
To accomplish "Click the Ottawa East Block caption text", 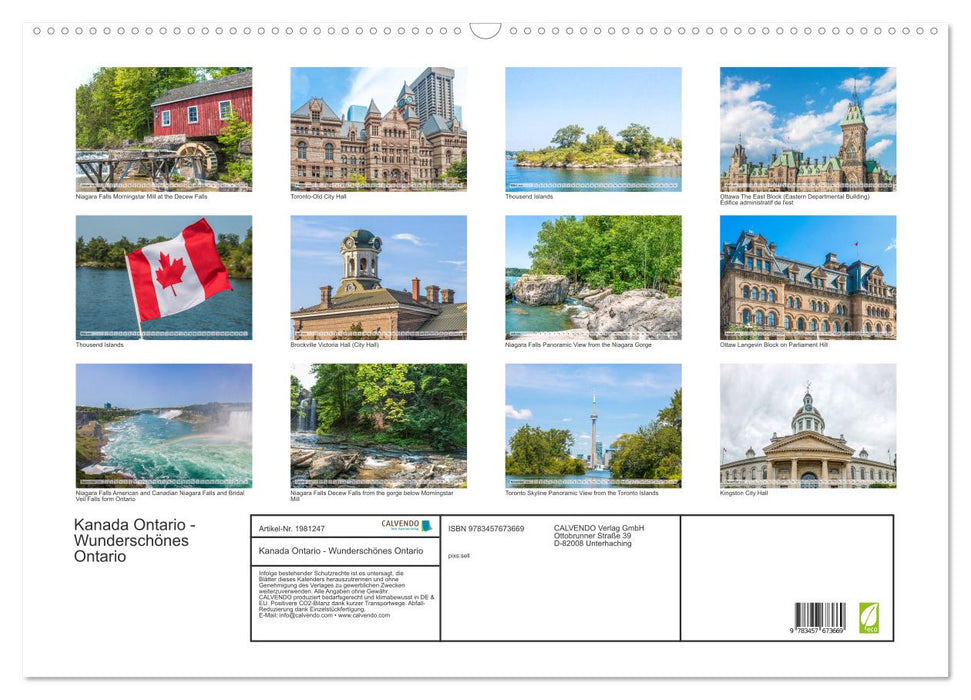I will [795, 199].
